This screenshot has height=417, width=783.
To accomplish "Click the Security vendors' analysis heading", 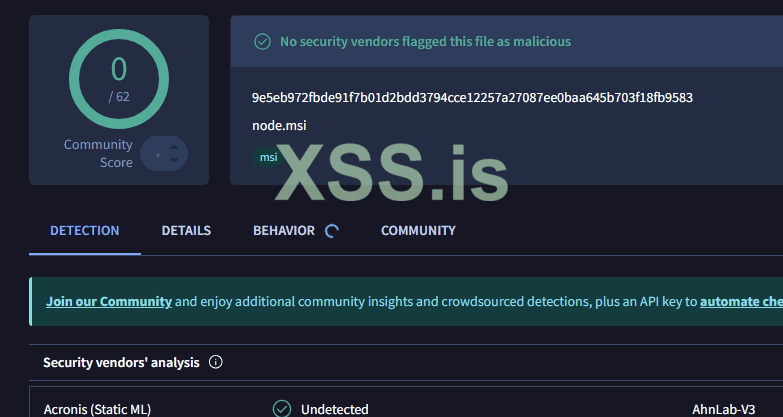I will [121, 362].
